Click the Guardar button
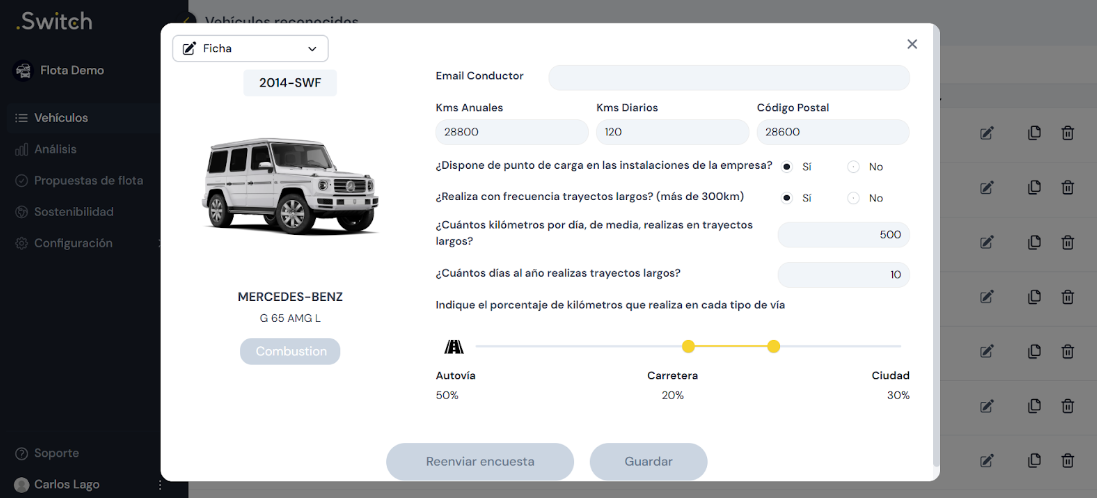This screenshot has width=1097, height=498. pos(648,462)
